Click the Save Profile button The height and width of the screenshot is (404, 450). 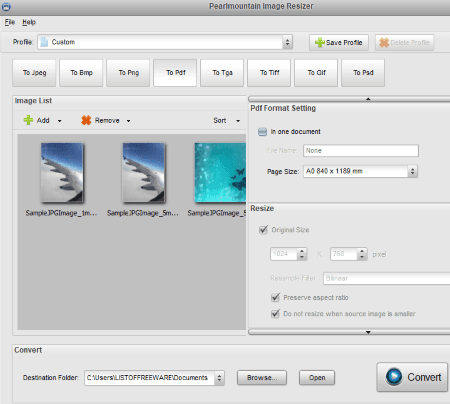coord(339,43)
